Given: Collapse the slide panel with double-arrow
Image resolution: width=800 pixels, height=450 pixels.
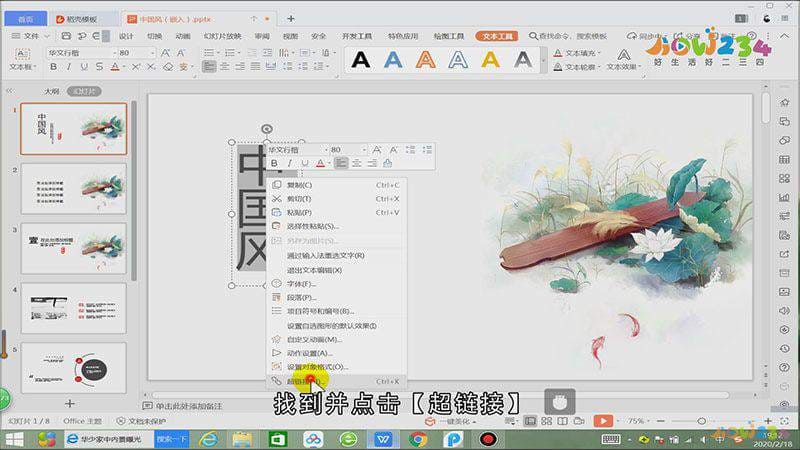Looking at the screenshot, I should pos(10,91).
